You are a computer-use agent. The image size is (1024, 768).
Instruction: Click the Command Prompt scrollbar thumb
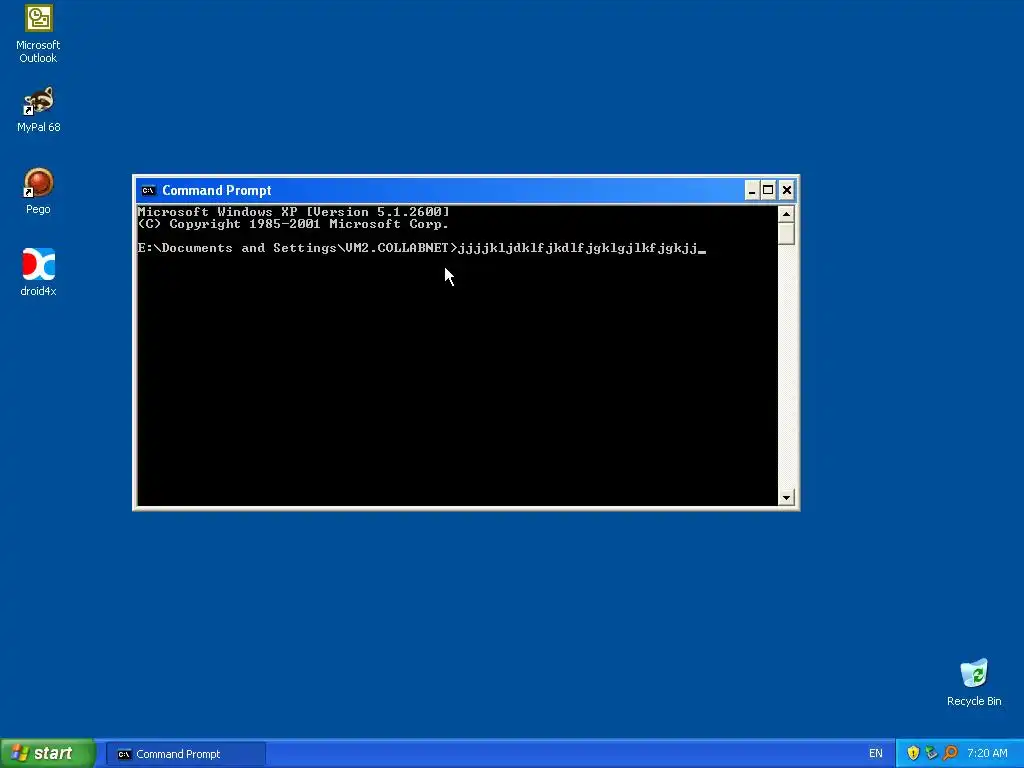(x=786, y=233)
